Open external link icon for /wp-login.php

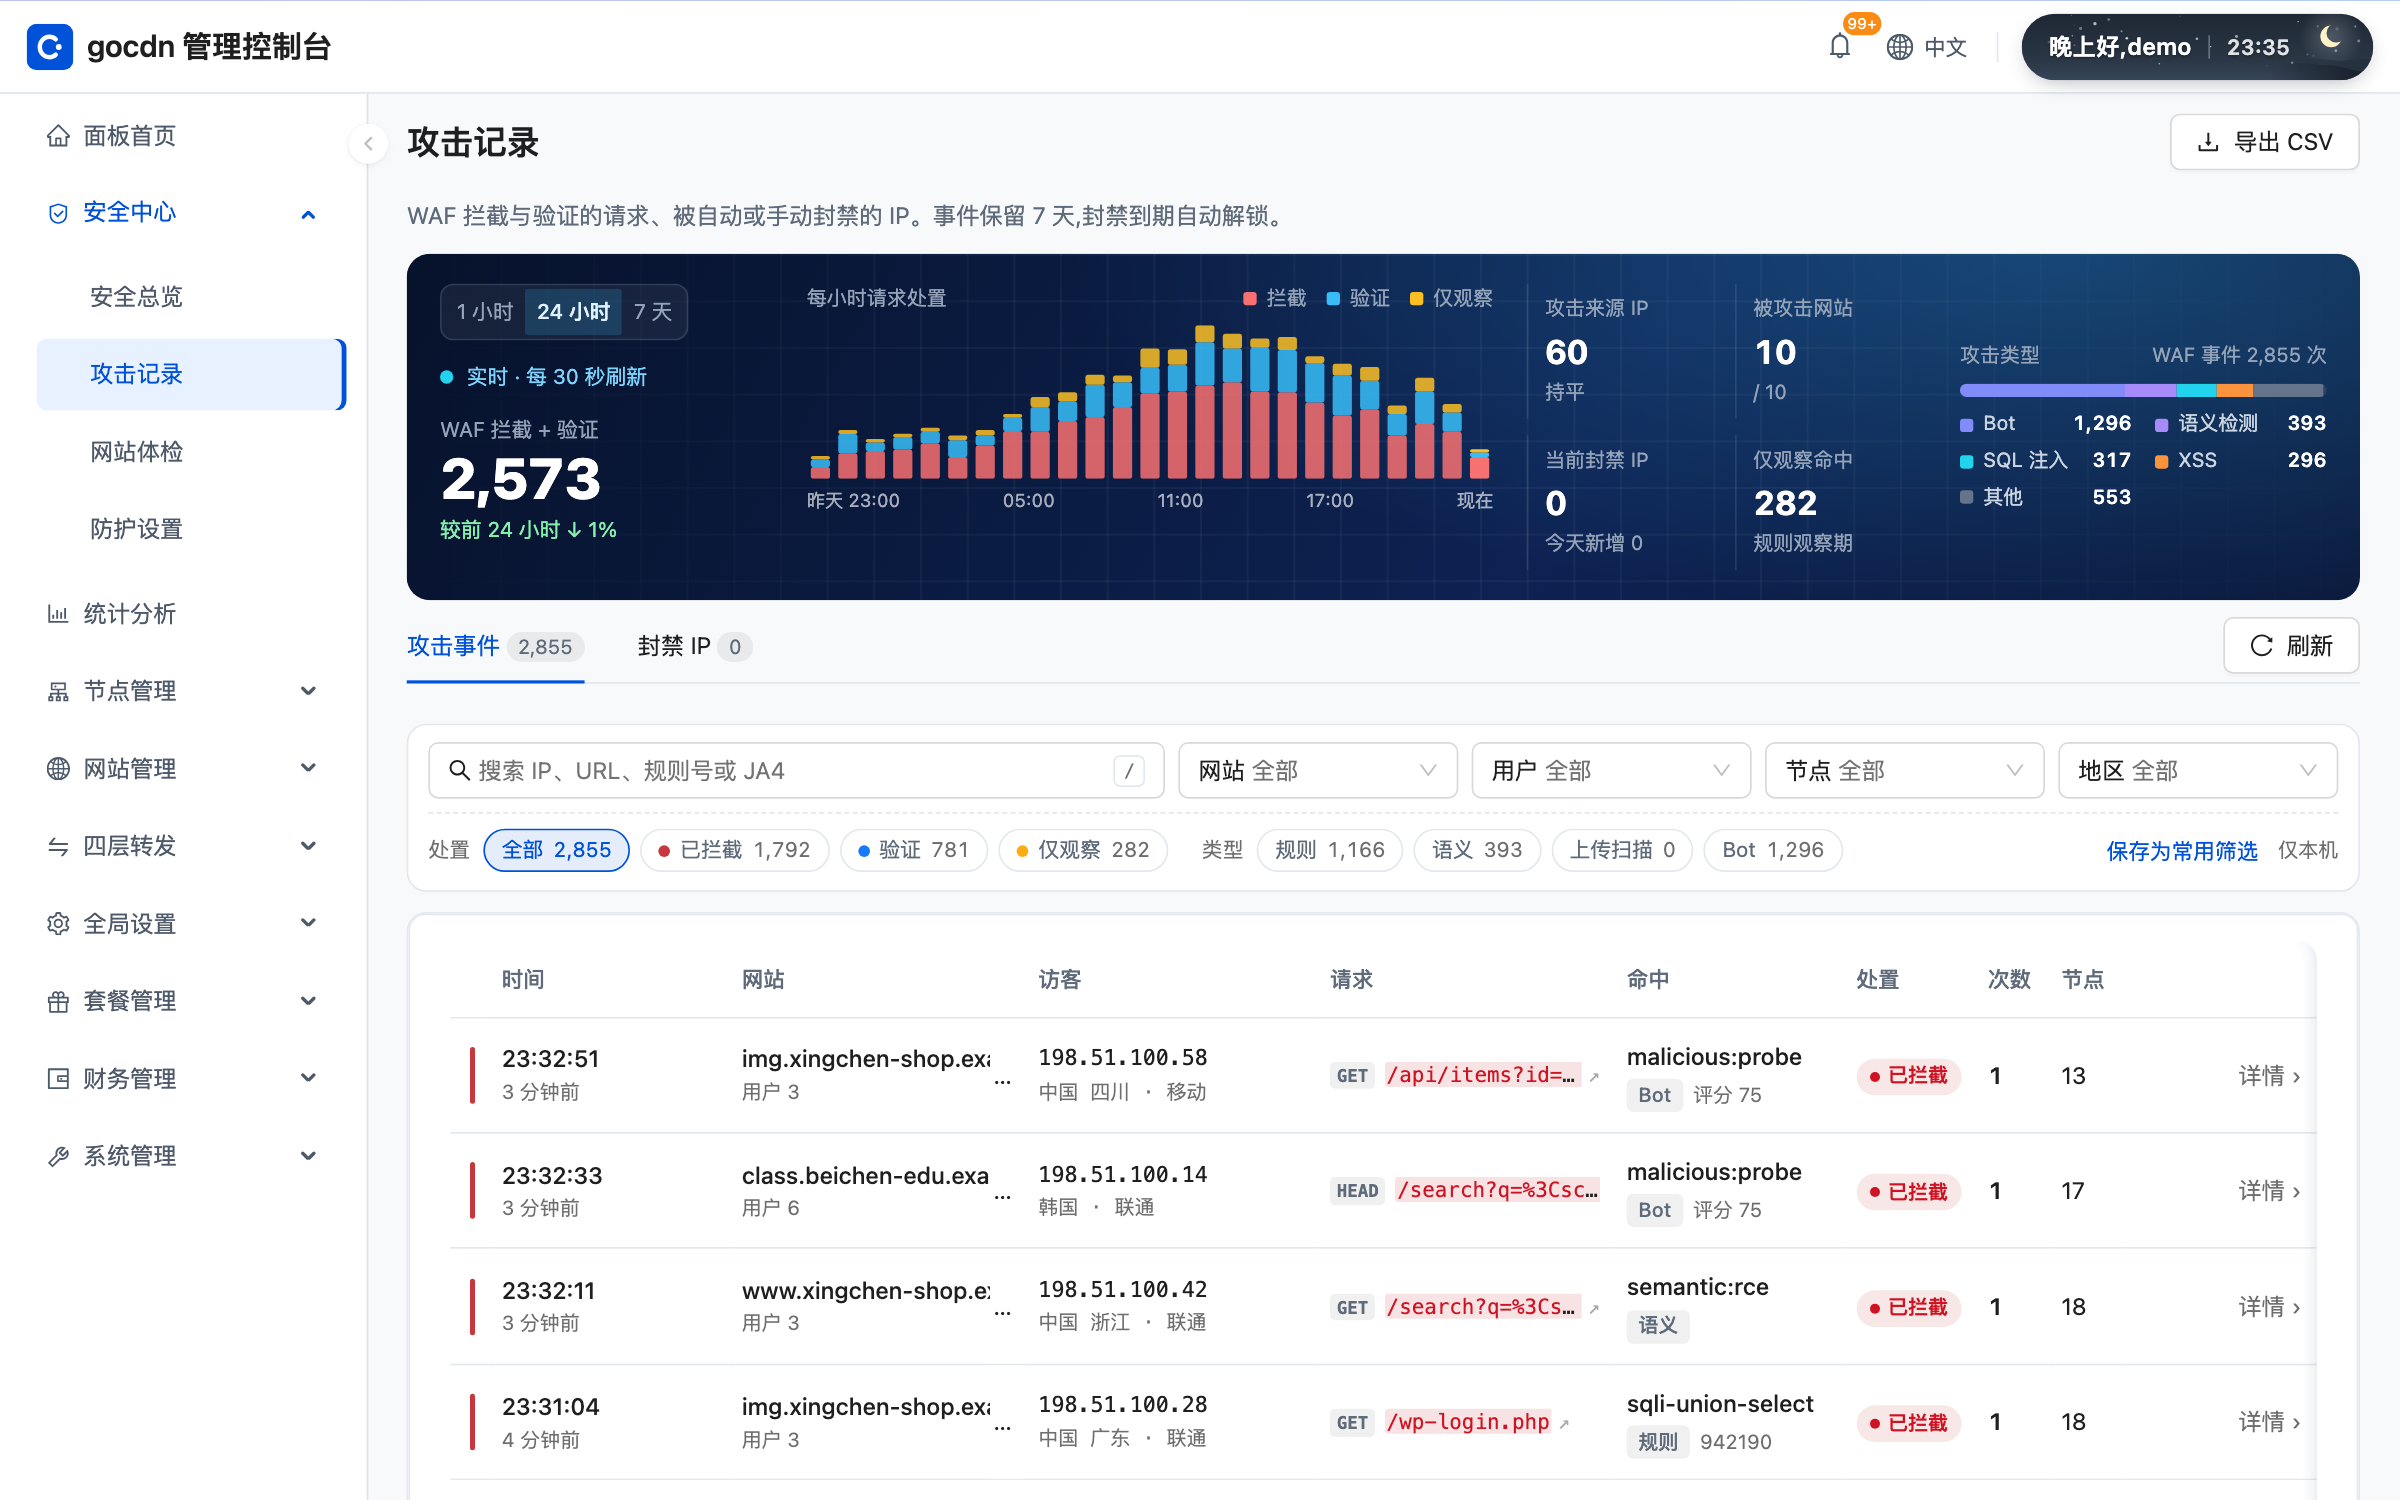[x=1565, y=1423]
